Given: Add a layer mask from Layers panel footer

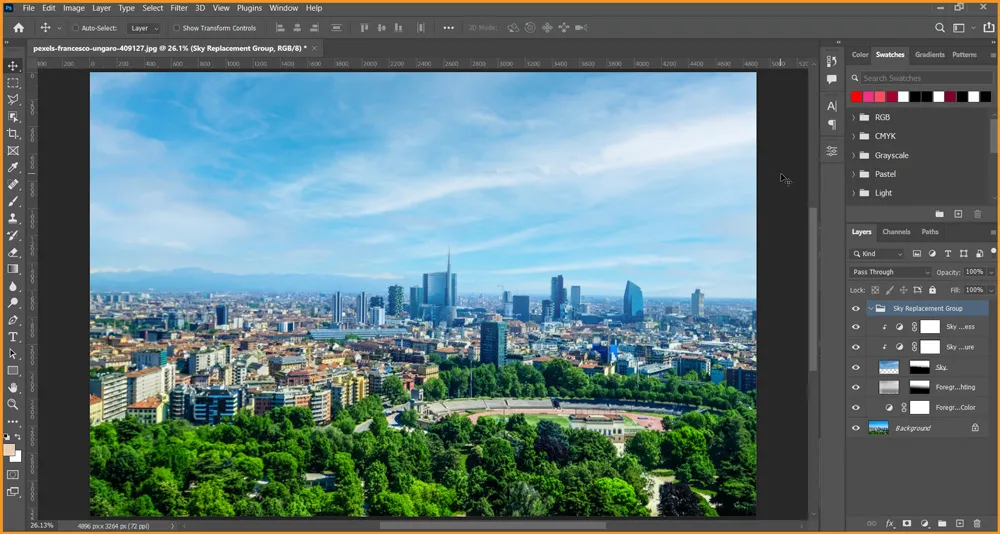Looking at the screenshot, I should 907,524.
